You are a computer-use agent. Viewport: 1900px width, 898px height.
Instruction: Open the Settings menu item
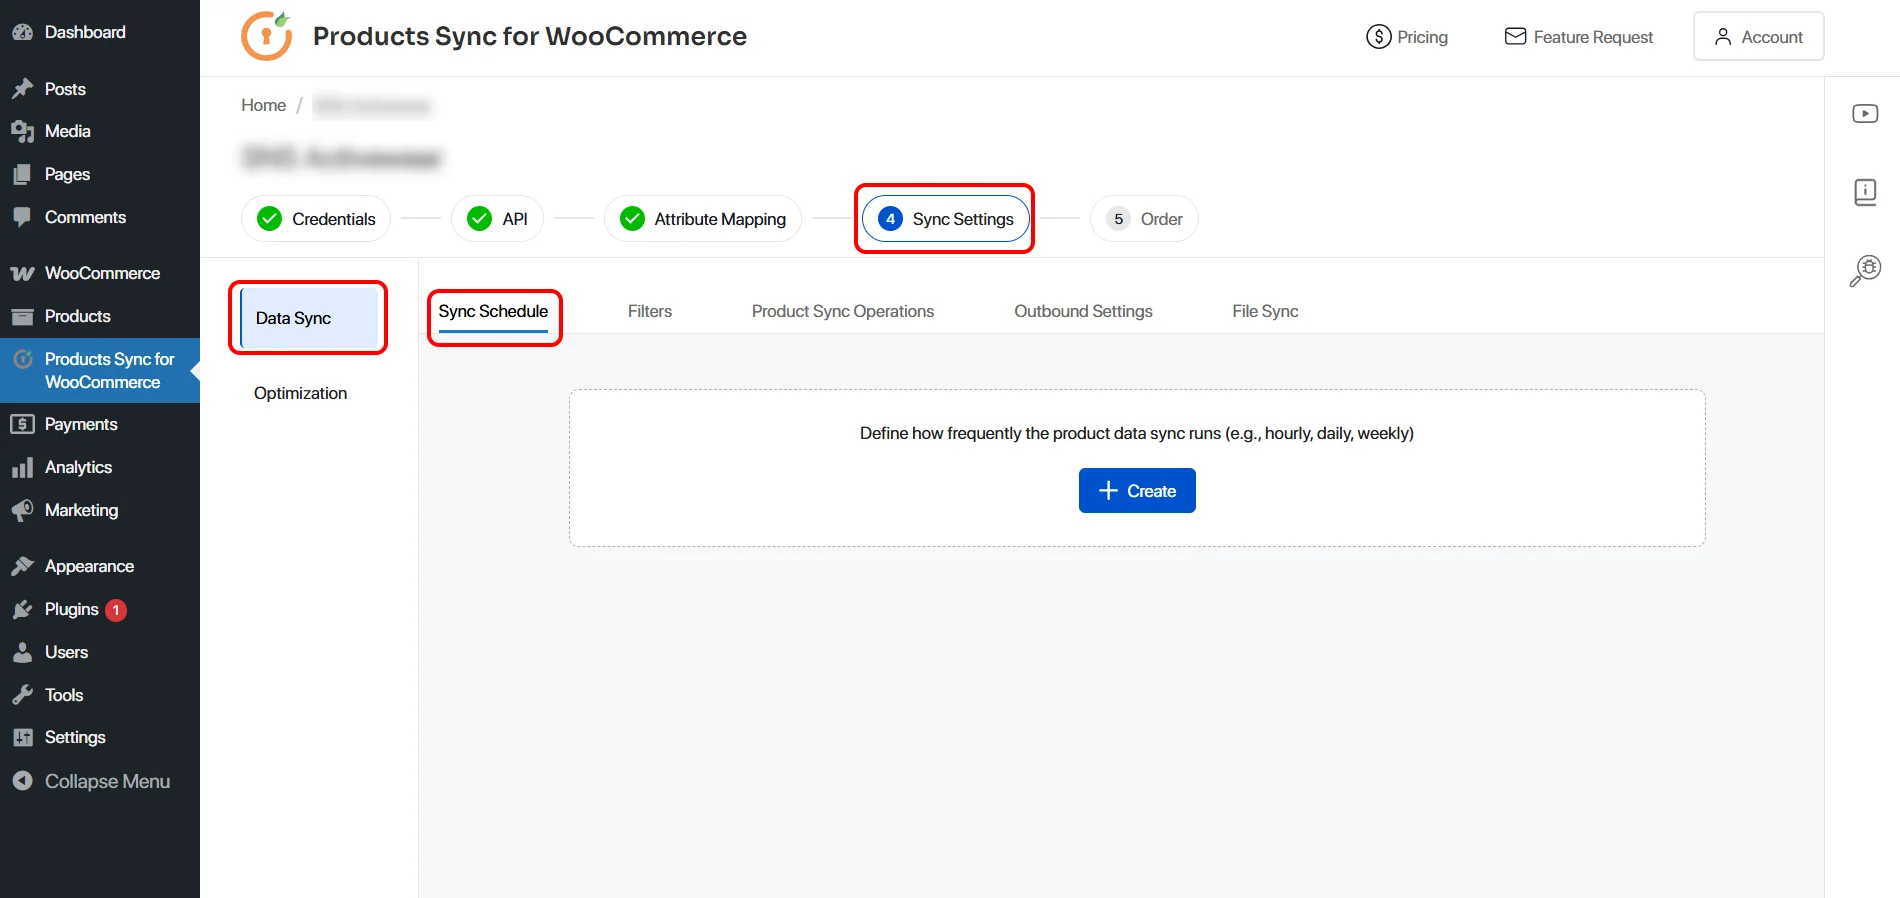click(x=100, y=737)
